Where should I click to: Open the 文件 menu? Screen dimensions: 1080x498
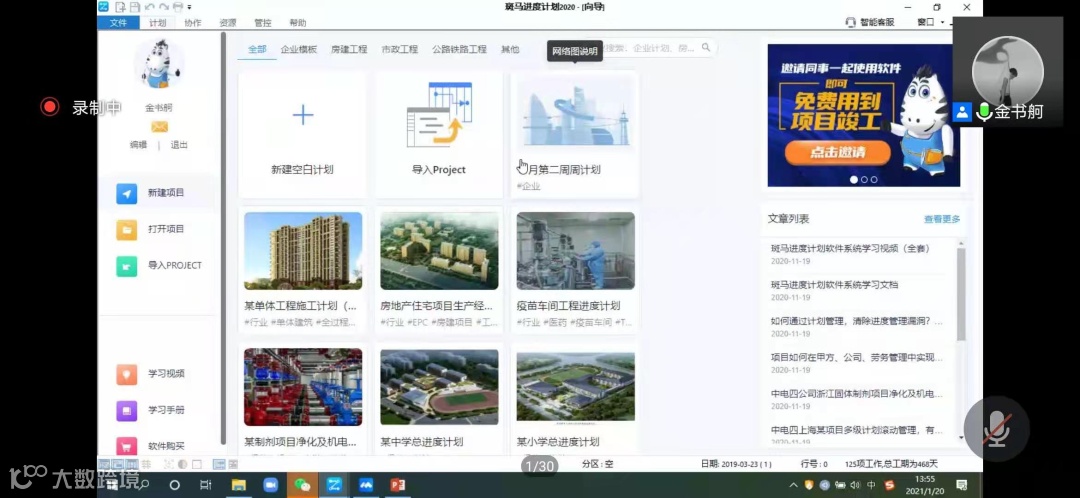click(118, 23)
